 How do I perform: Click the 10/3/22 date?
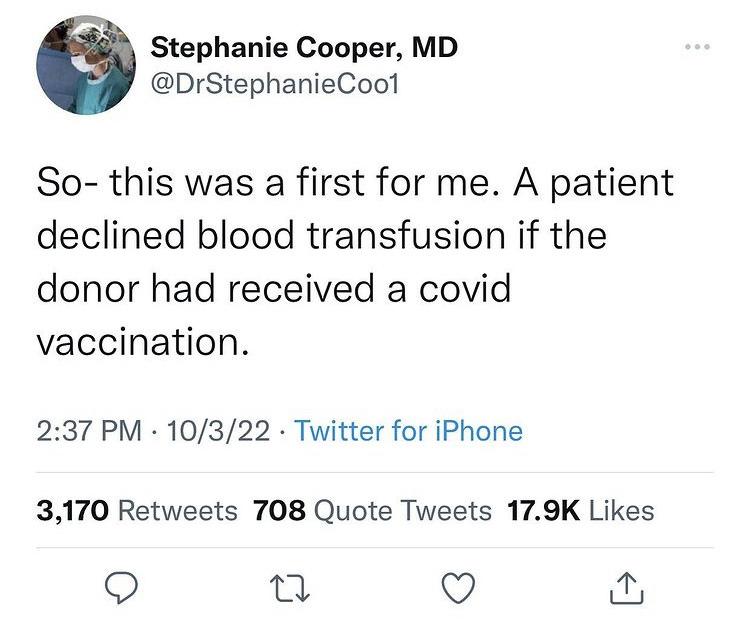click(218, 431)
